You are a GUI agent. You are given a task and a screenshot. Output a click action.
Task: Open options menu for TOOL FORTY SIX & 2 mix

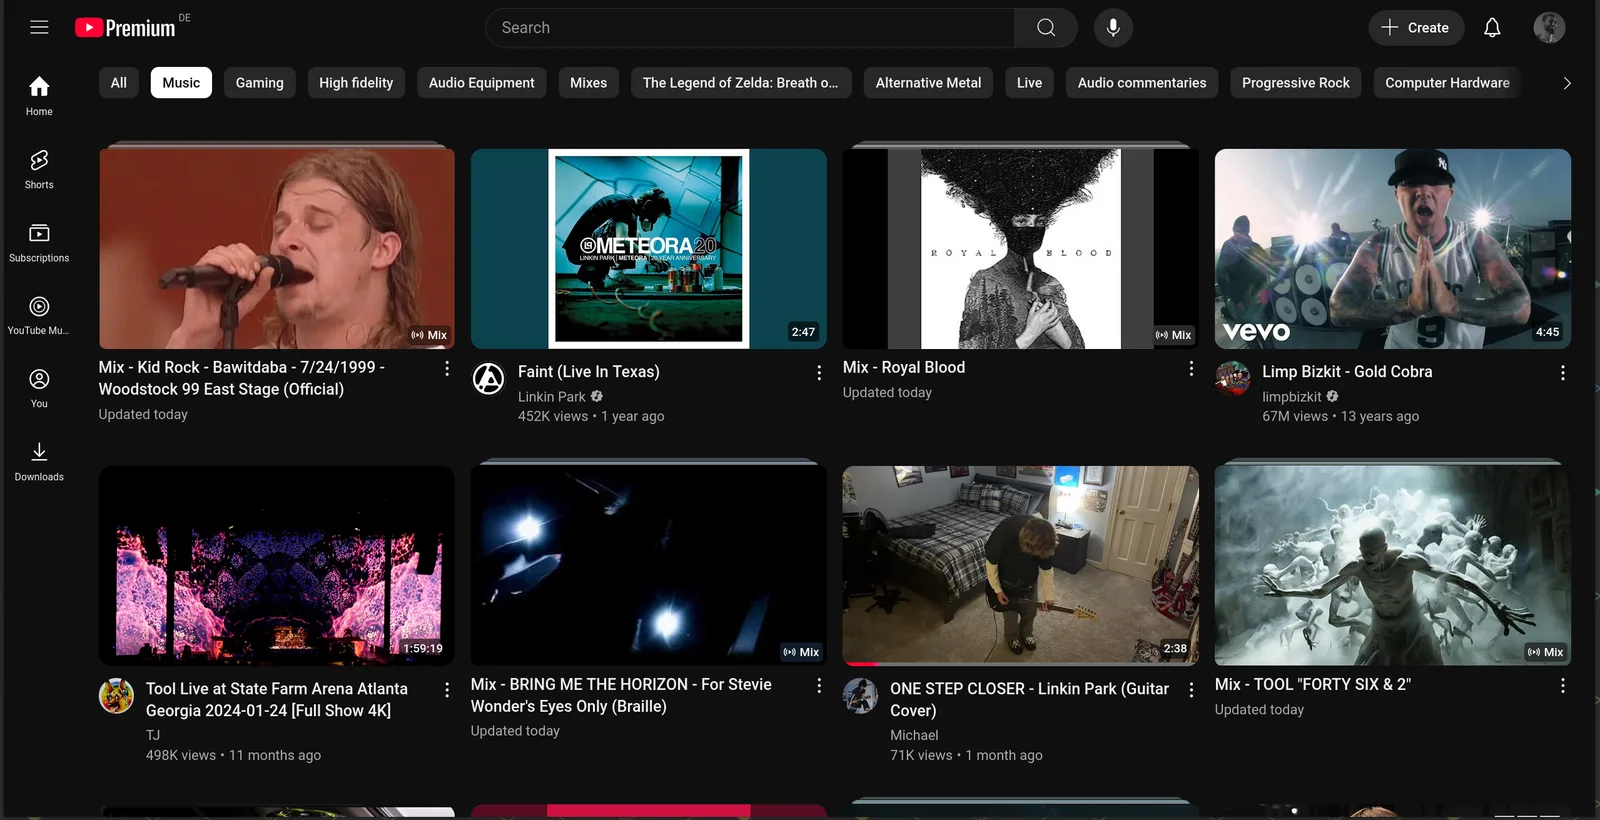1563,686
